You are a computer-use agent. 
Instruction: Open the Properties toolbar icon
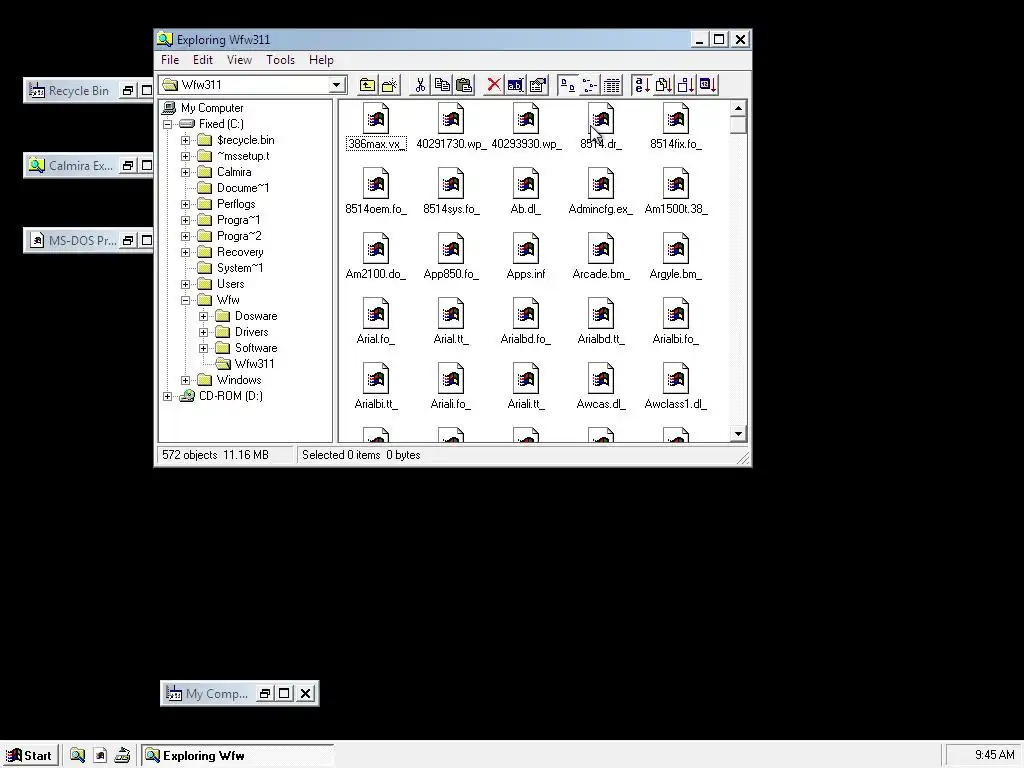pyautogui.click(x=537, y=85)
